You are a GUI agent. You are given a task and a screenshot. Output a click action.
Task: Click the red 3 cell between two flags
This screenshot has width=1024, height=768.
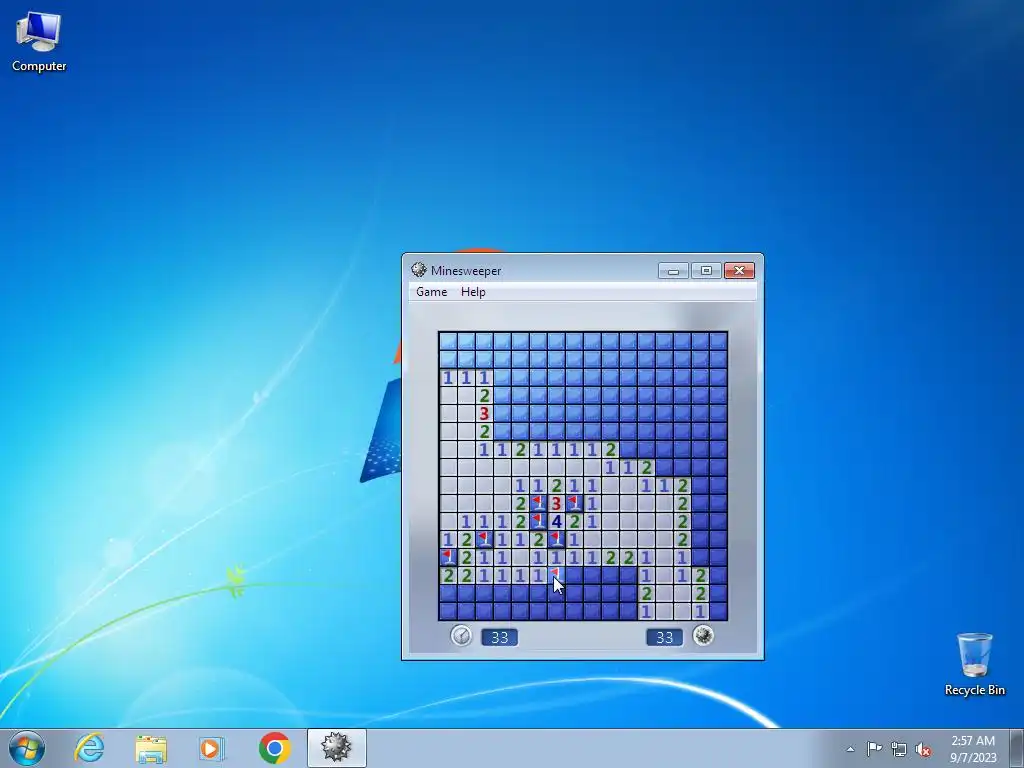pyautogui.click(x=556, y=504)
